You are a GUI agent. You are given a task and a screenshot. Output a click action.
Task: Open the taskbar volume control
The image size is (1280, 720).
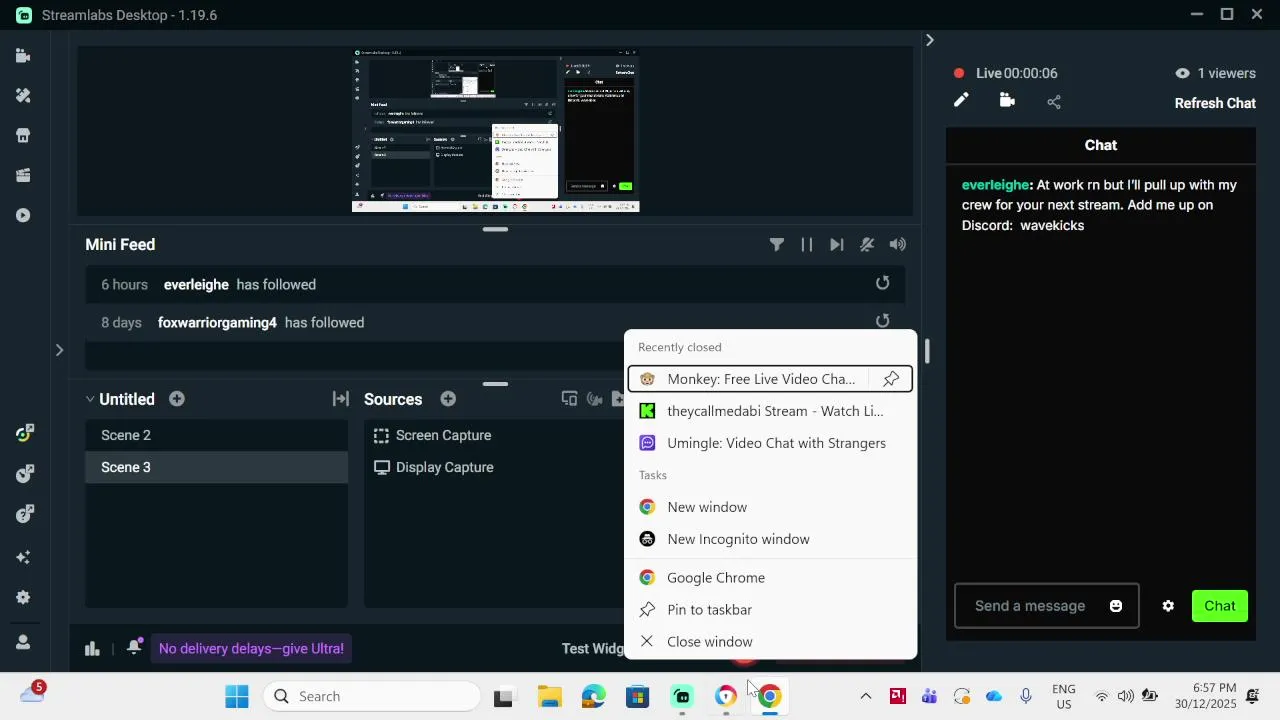pyautogui.click(x=1126, y=697)
